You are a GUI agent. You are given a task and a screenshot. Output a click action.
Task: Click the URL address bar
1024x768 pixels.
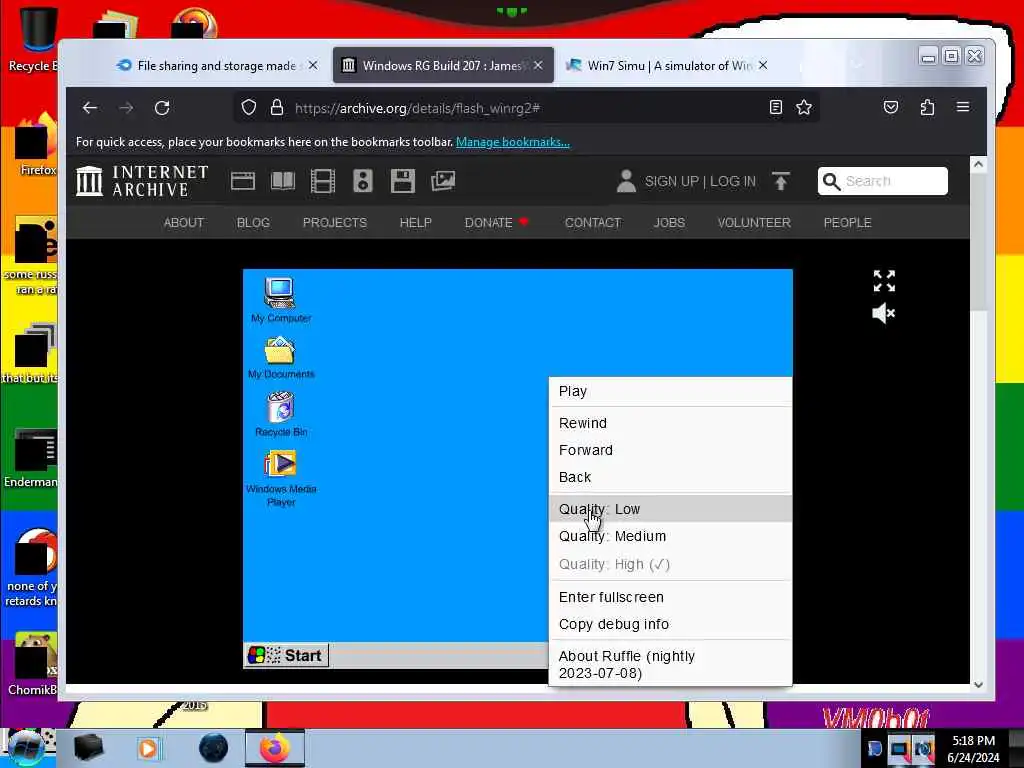(x=526, y=108)
